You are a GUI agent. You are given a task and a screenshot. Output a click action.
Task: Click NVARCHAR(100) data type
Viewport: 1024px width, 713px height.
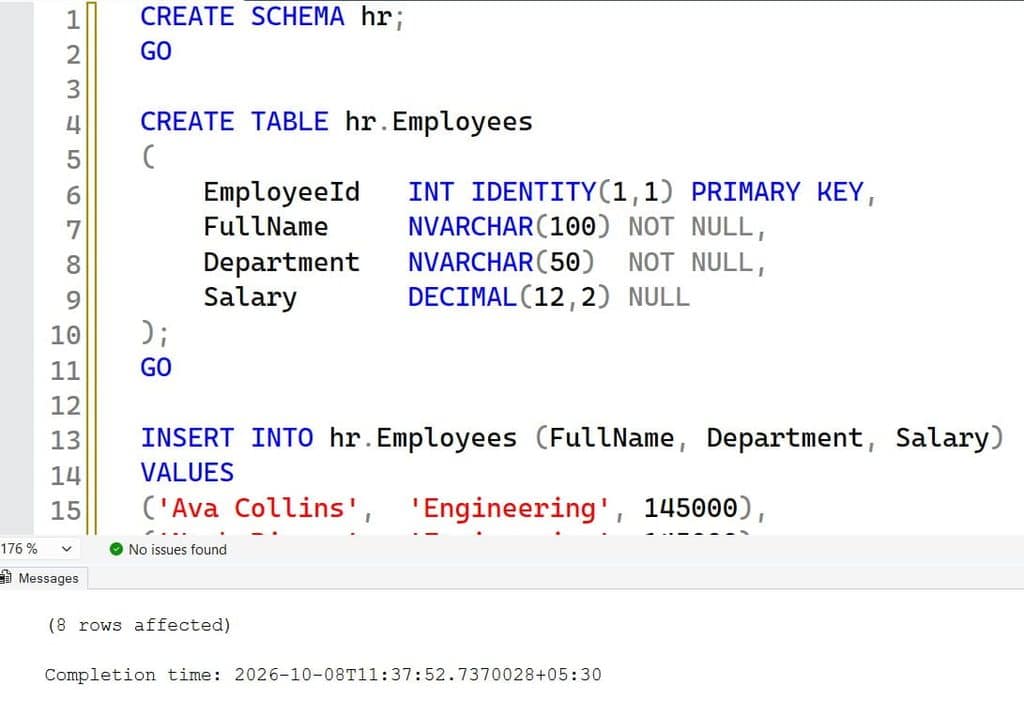click(509, 227)
